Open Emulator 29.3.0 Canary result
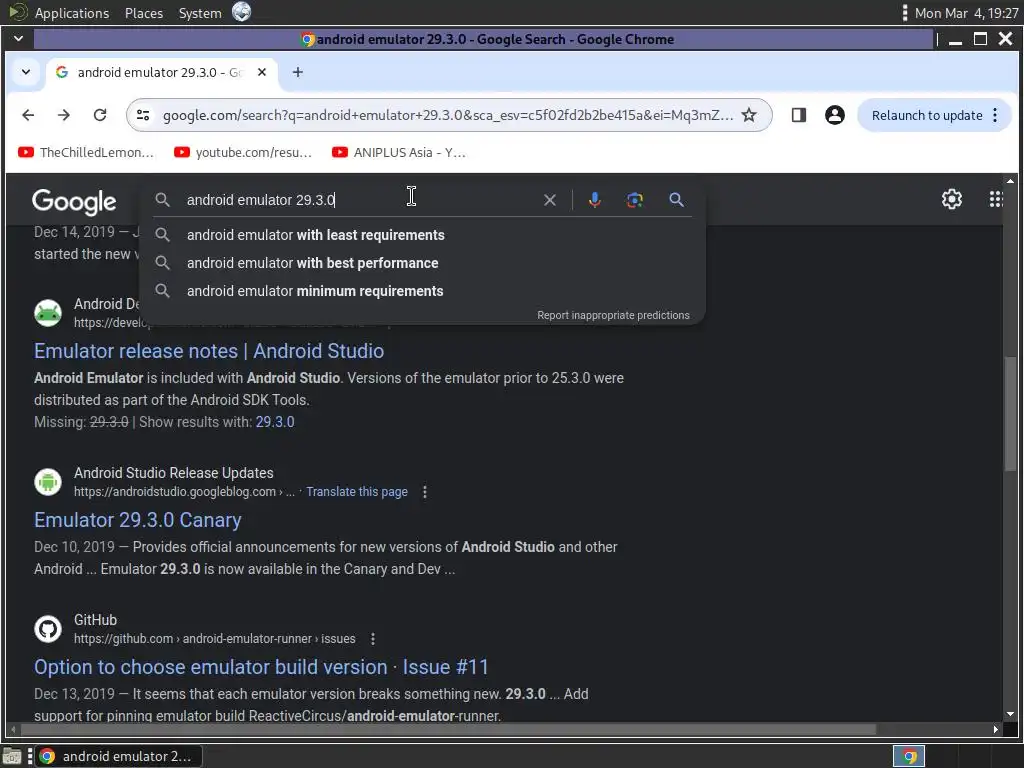1024x768 pixels. point(138,520)
